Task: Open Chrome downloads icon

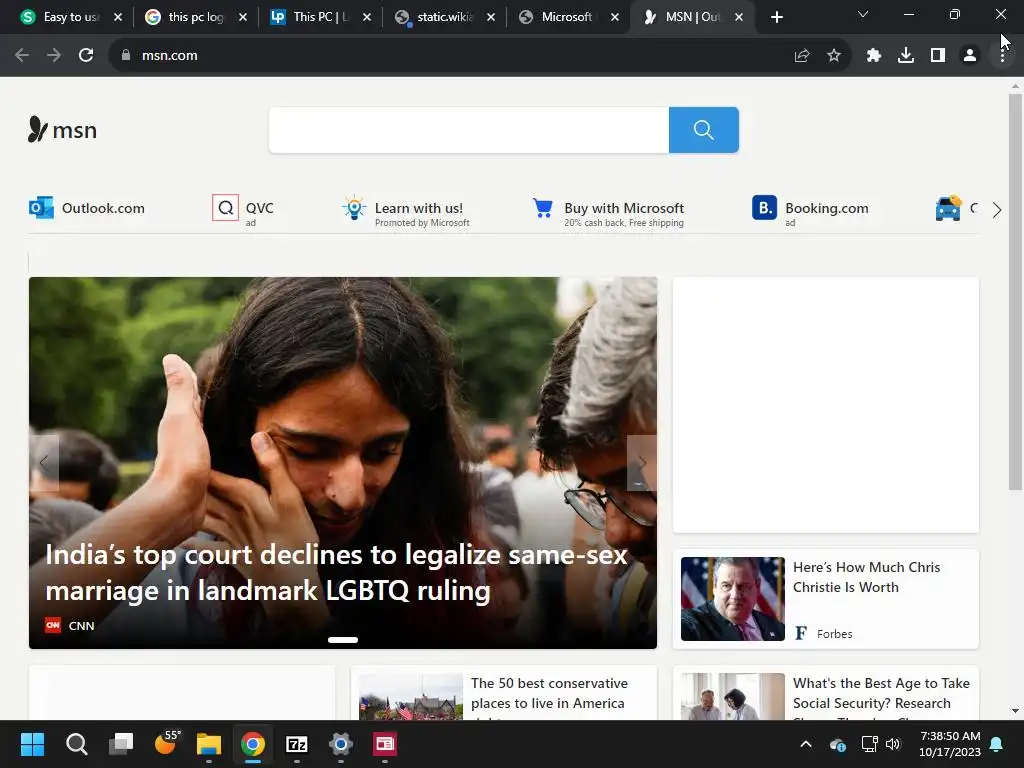Action: tap(906, 56)
